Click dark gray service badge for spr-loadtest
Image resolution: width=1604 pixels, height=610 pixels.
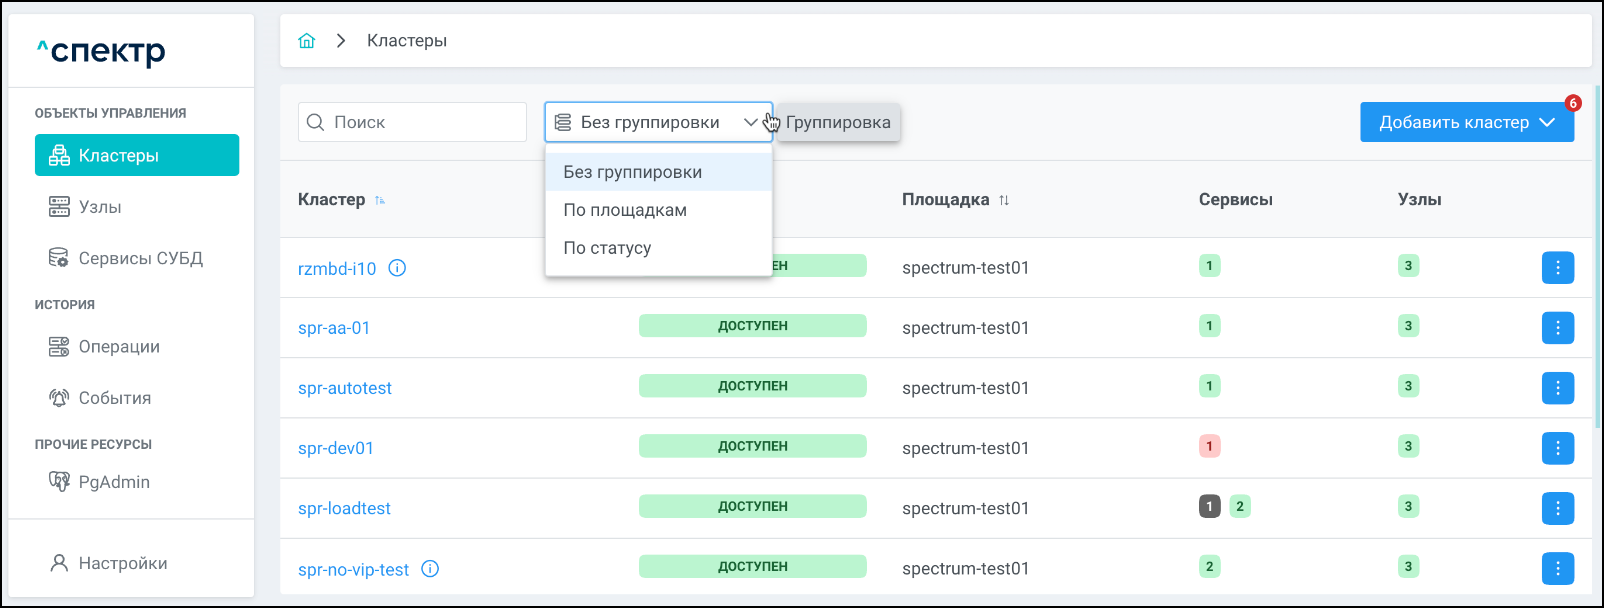point(1209,506)
